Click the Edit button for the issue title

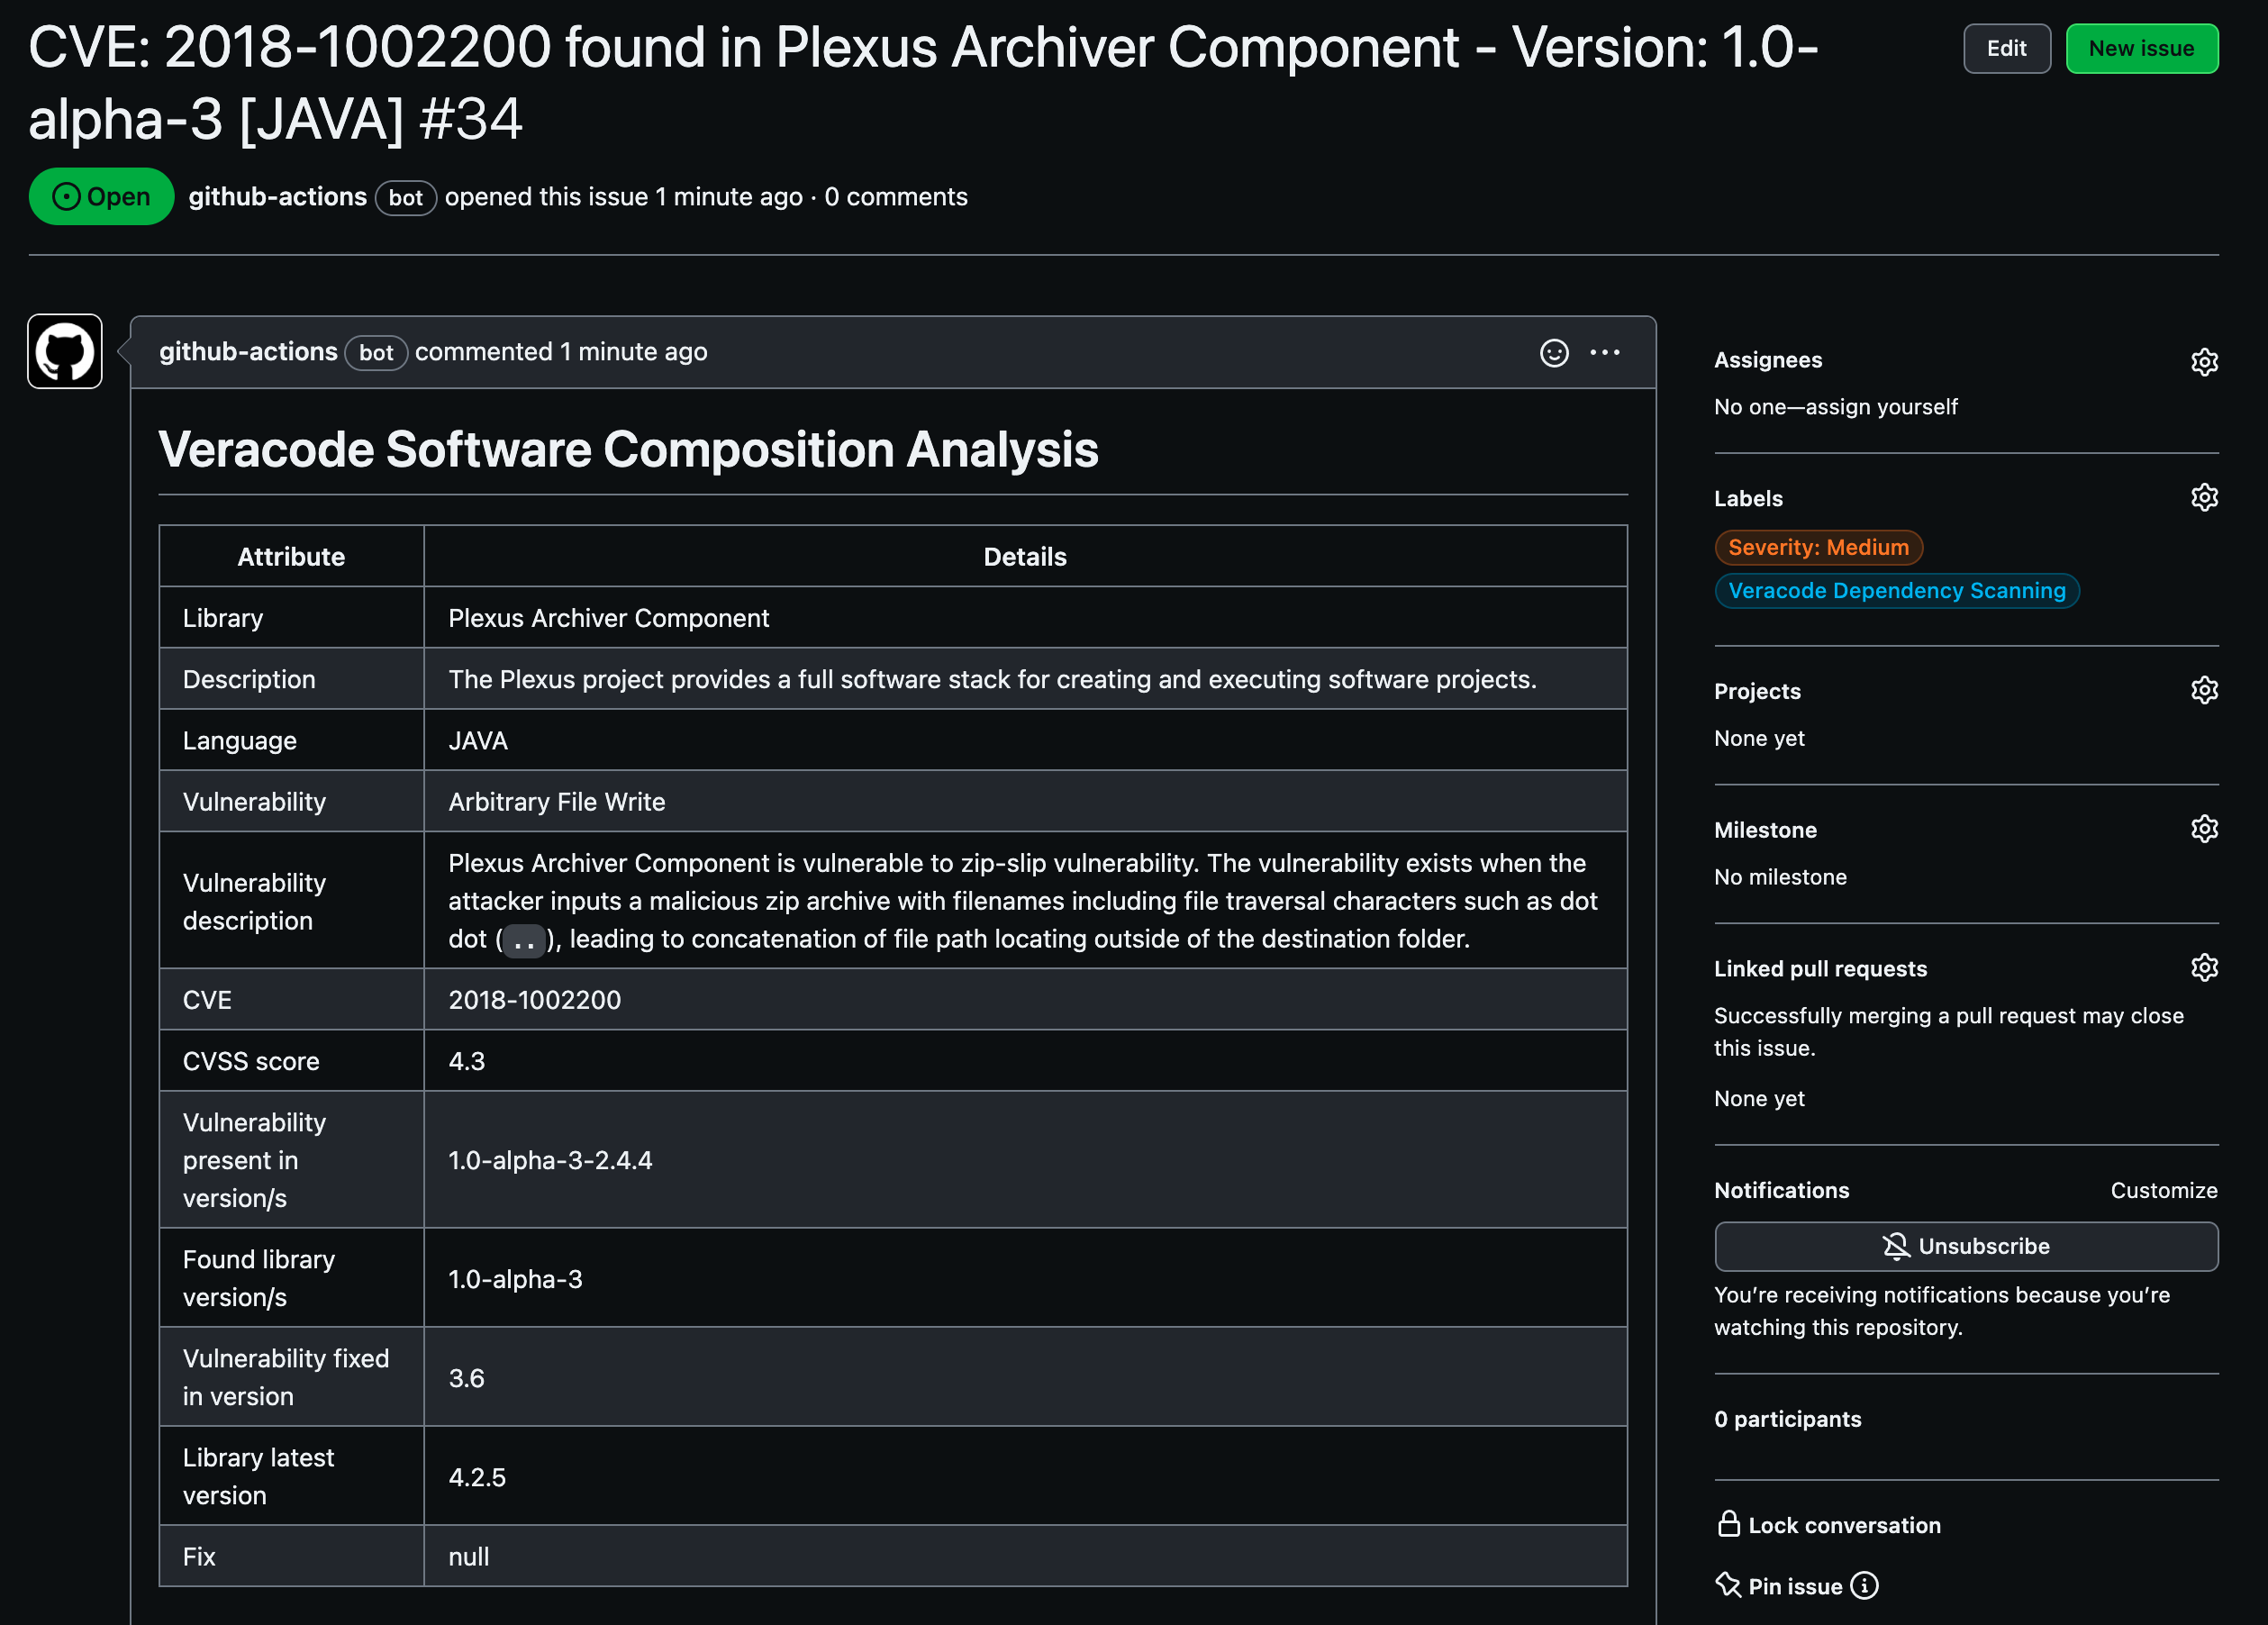(2006, 49)
